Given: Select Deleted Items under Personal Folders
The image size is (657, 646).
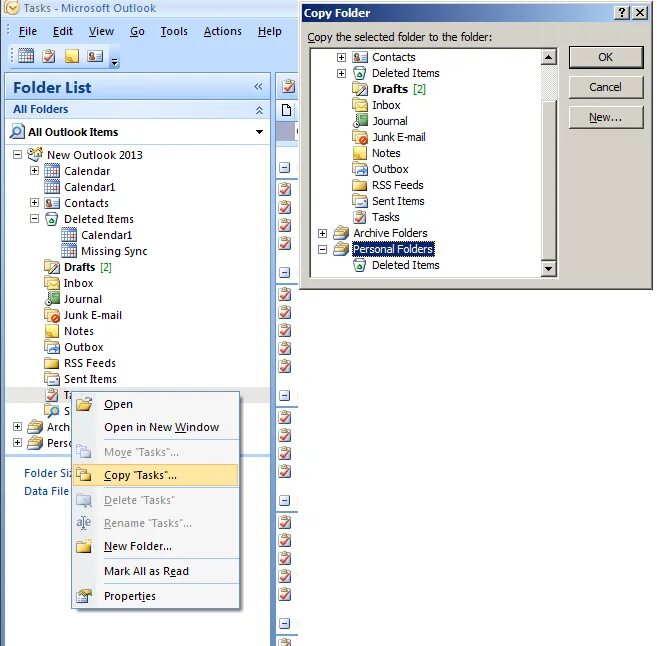Looking at the screenshot, I should (406, 265).
